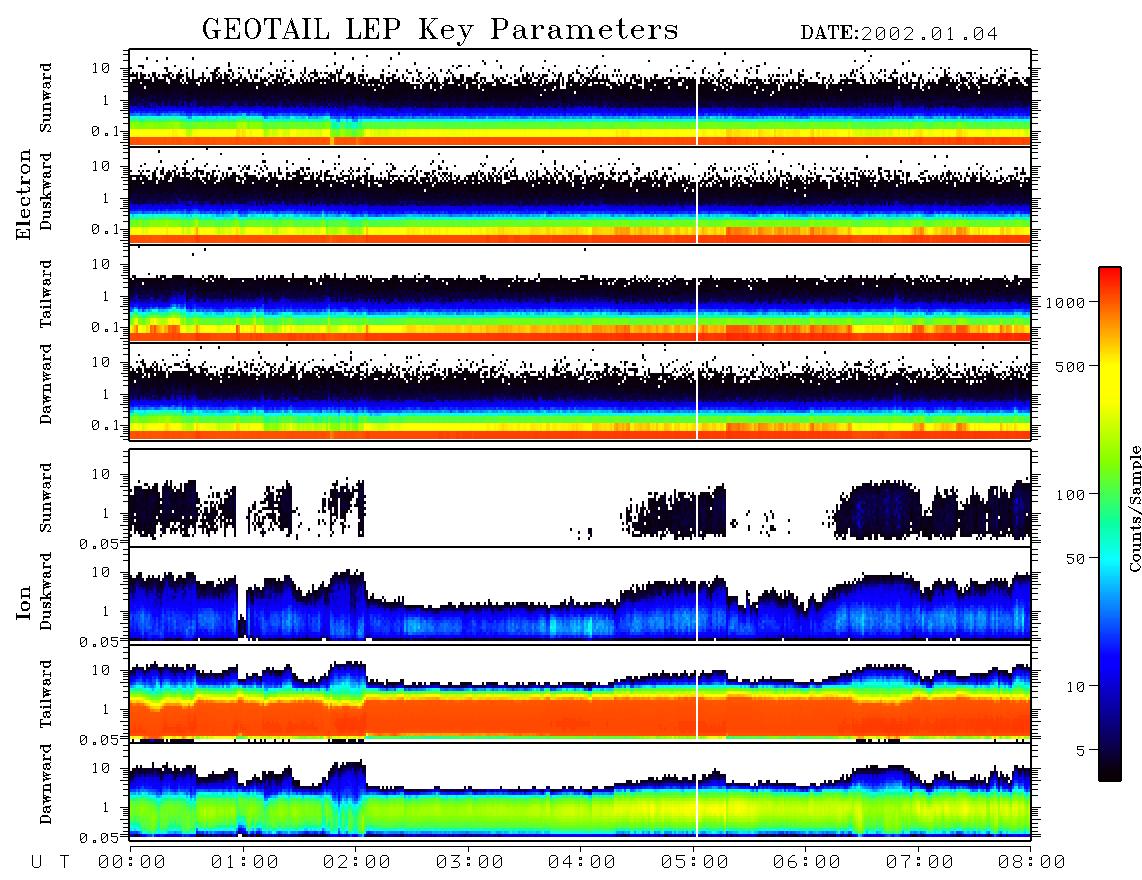Select the Ion Sunward axis label
This screenshot has height=880, width=1142.
(46, 498)
